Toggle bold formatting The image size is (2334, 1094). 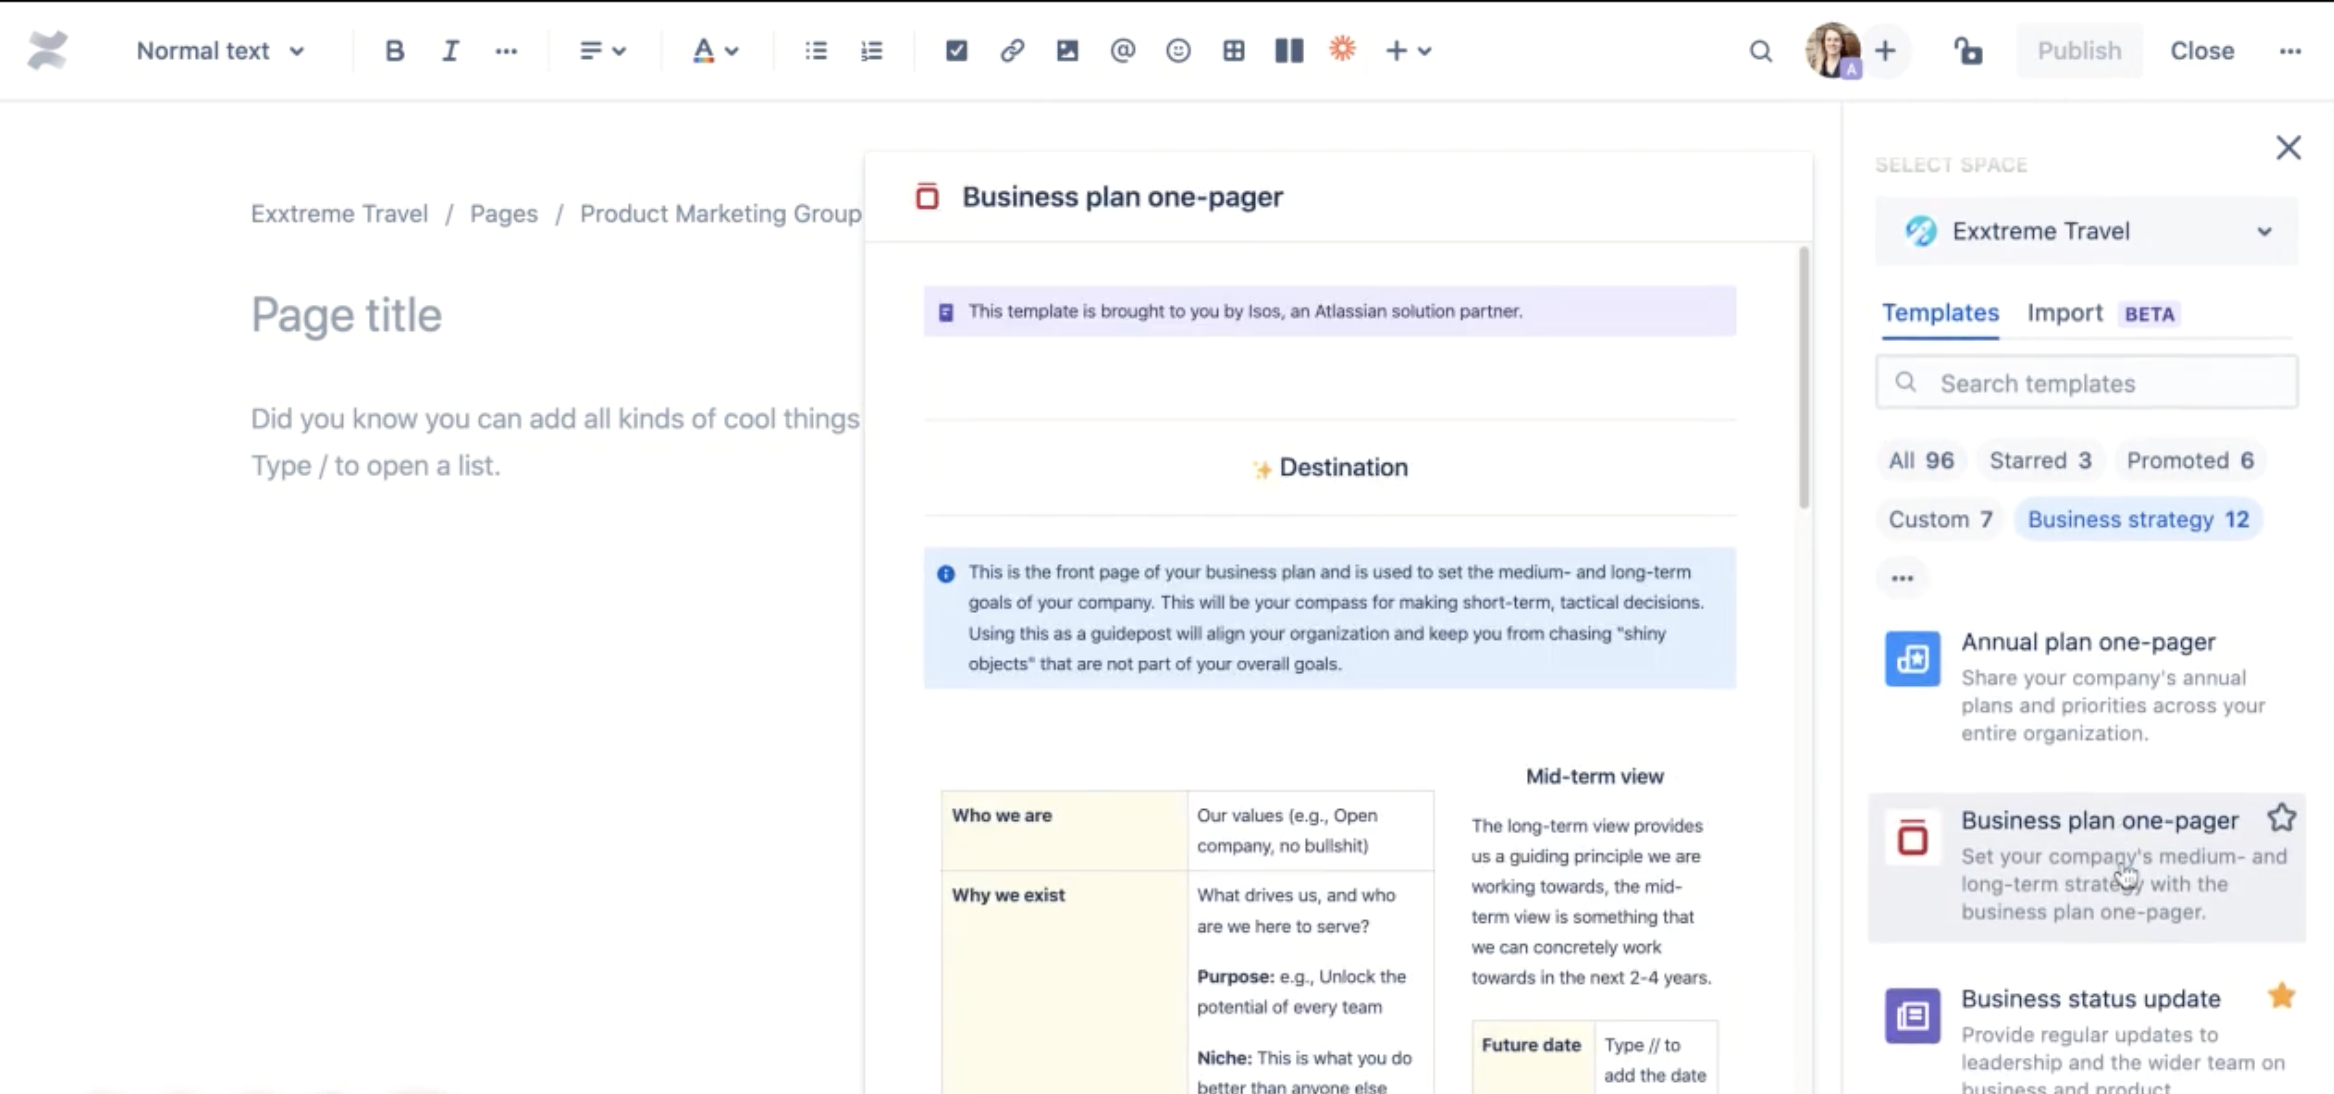(394, 51)
